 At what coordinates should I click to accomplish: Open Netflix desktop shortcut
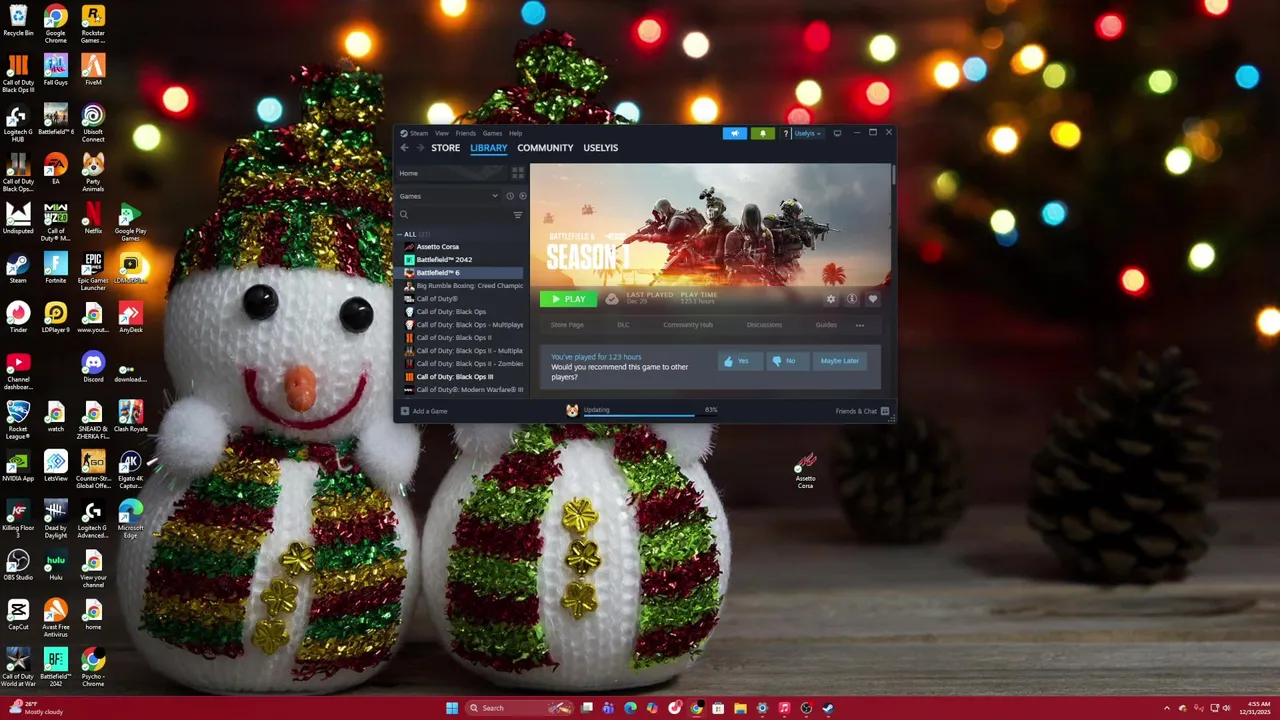(x=93, y=217)
